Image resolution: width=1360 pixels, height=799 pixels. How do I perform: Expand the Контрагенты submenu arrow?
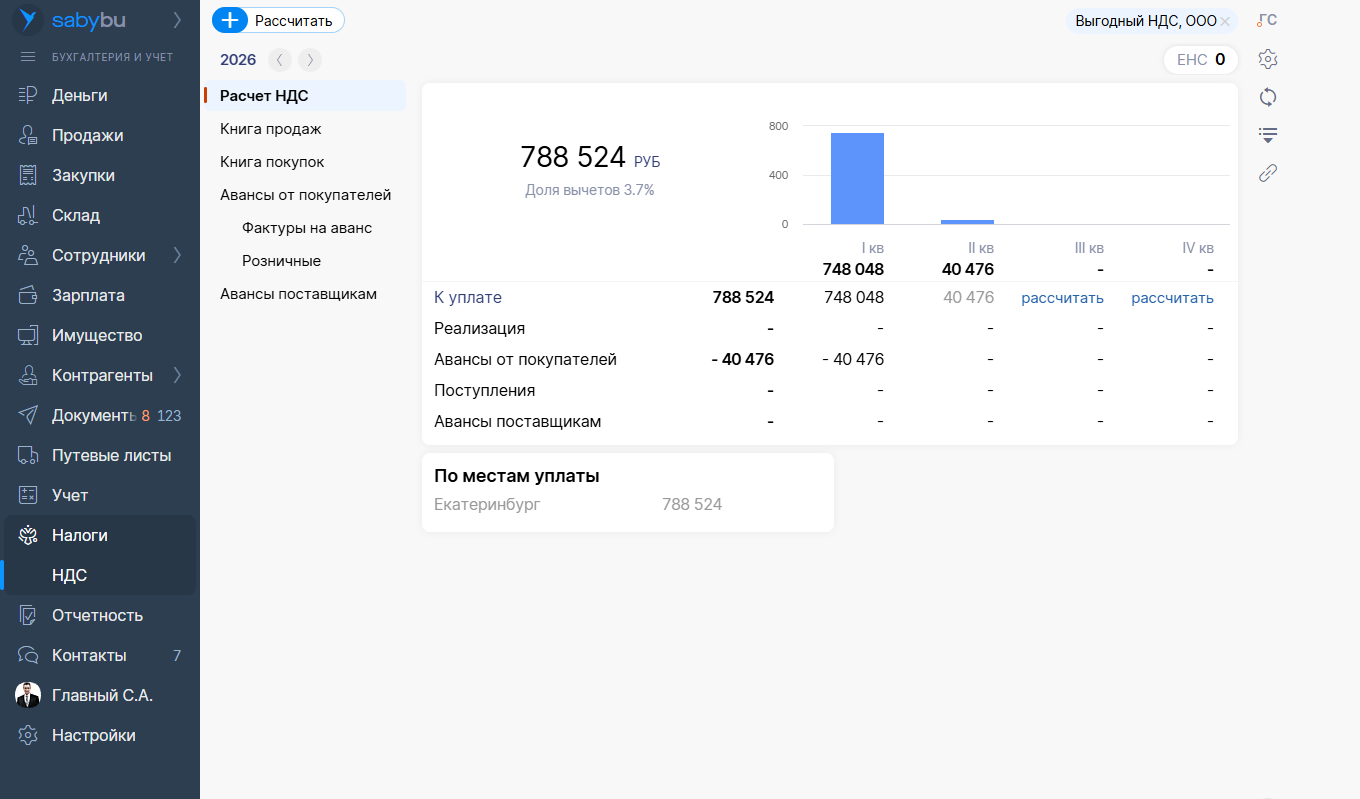(177, 376)
